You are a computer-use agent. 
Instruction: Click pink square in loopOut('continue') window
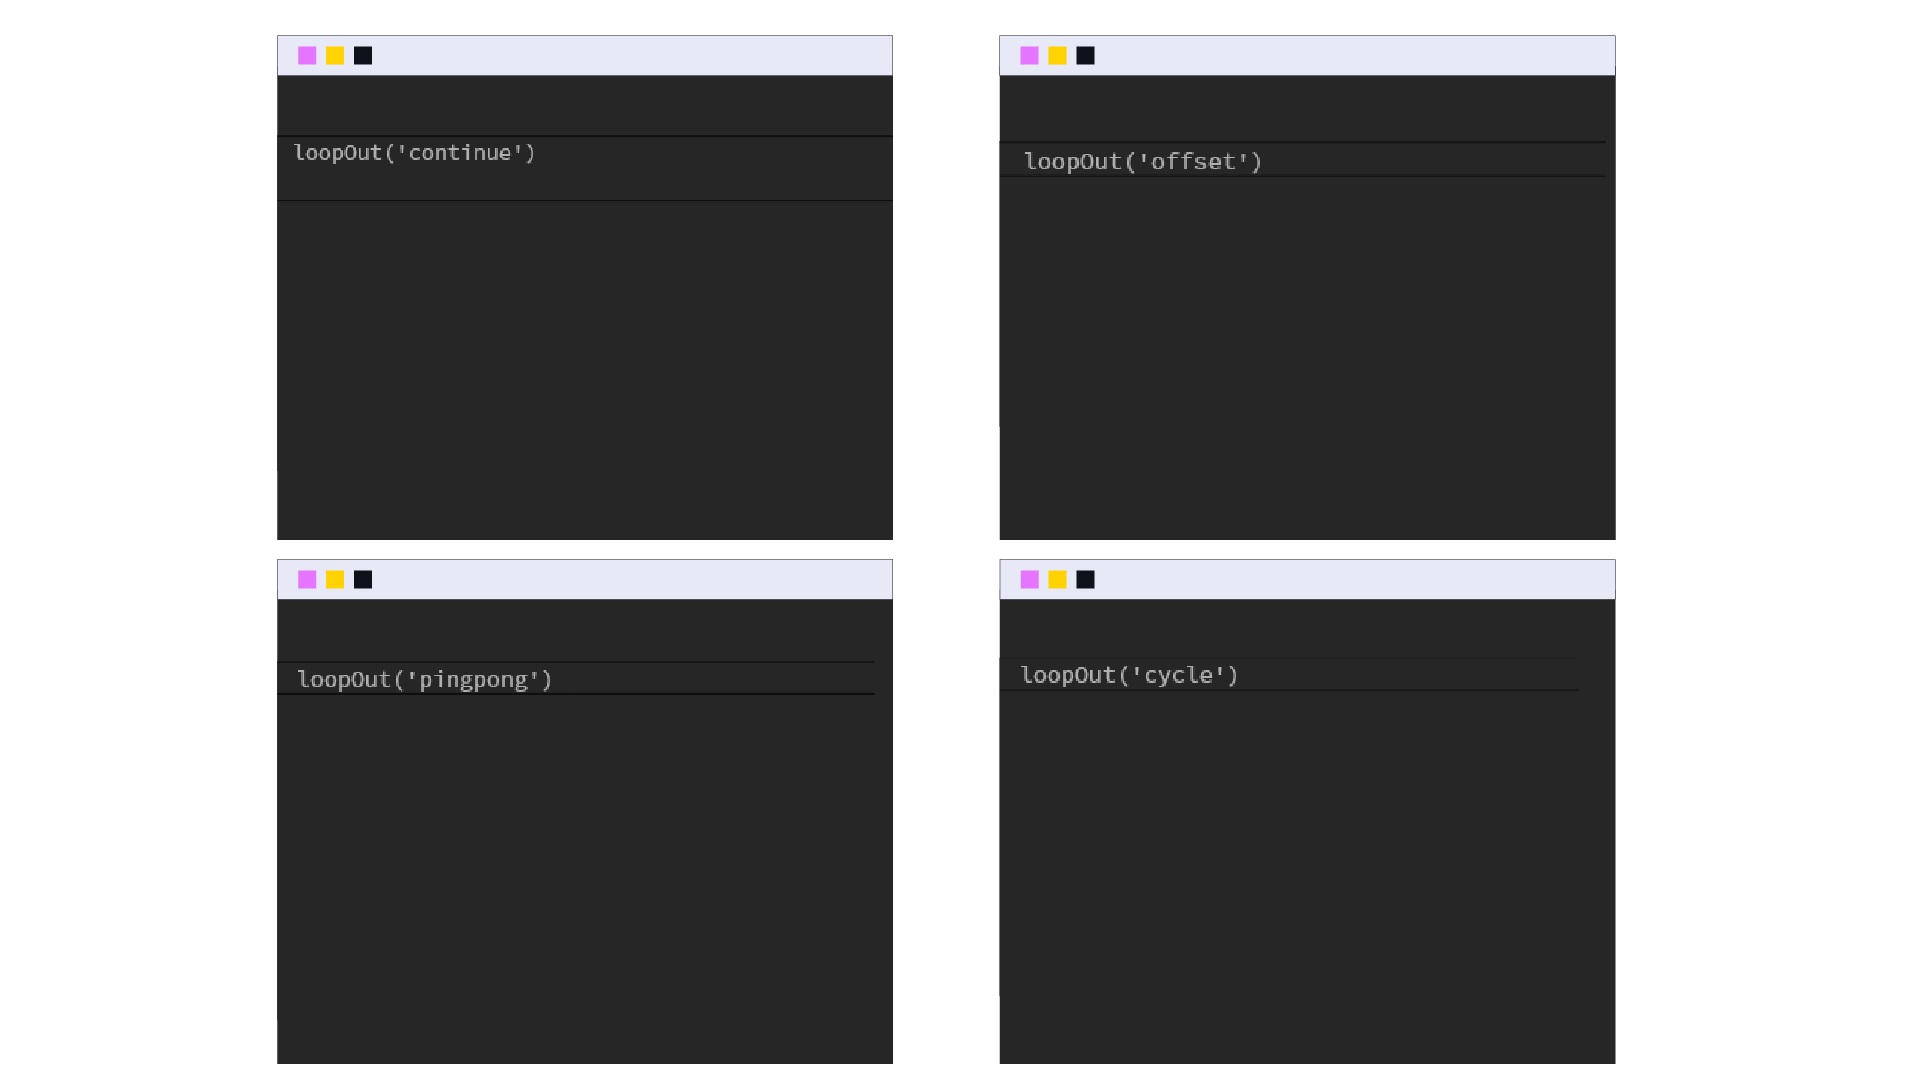[307, 56]
